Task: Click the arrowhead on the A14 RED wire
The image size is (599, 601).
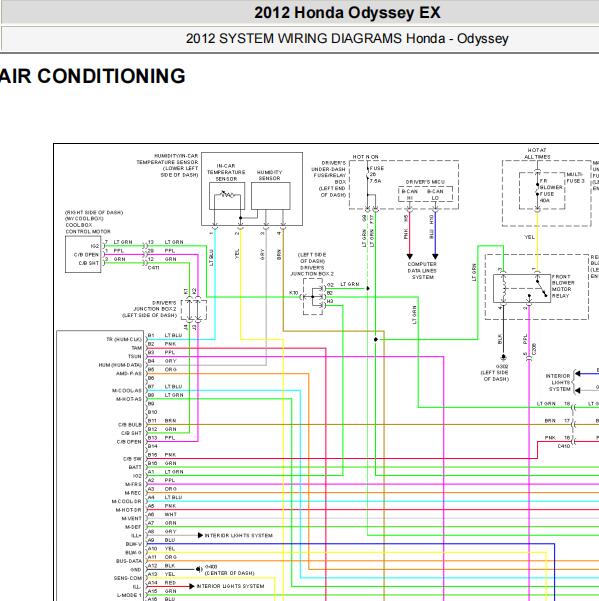Action: click(192, 586)
